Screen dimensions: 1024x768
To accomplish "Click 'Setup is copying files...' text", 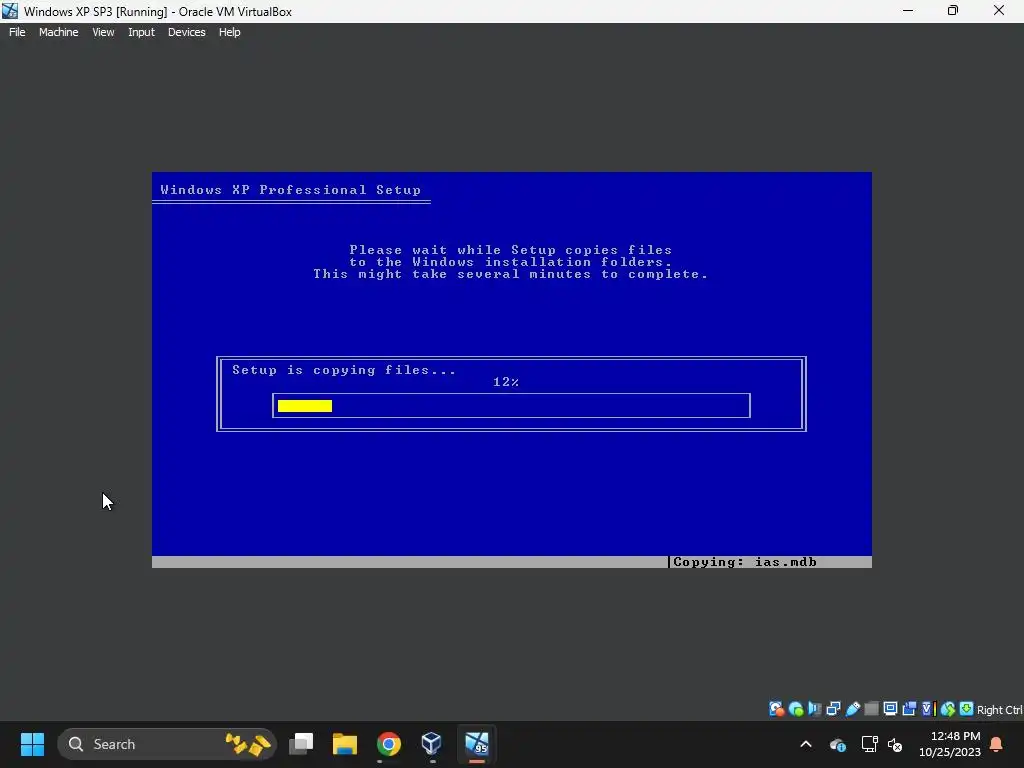I will [344, 370].
